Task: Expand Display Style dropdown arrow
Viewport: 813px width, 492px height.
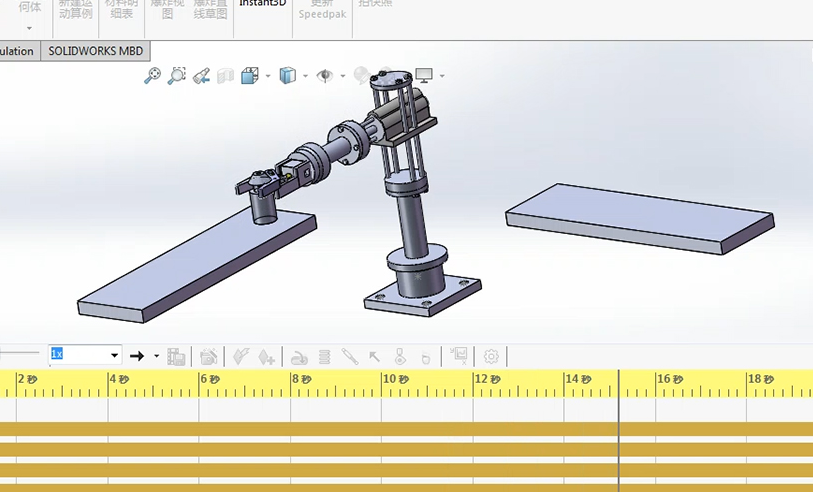Action: click(305, 76)
